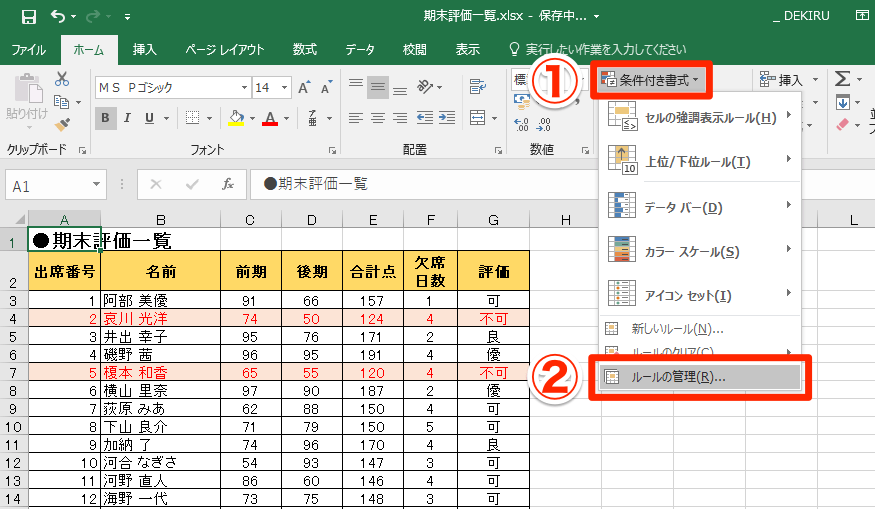
Task: Open the text orientation tool
Action: [x=425, y=87]
